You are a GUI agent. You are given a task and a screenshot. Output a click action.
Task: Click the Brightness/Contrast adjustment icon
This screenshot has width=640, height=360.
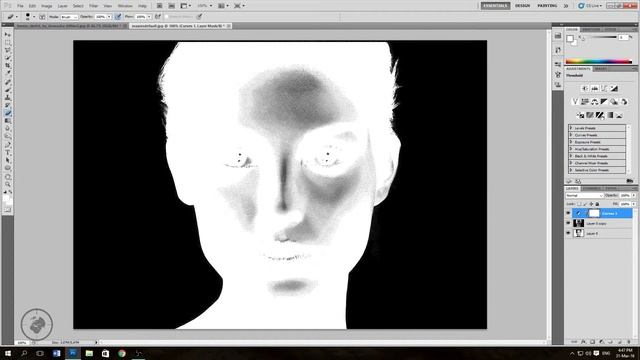coord(585,89)
